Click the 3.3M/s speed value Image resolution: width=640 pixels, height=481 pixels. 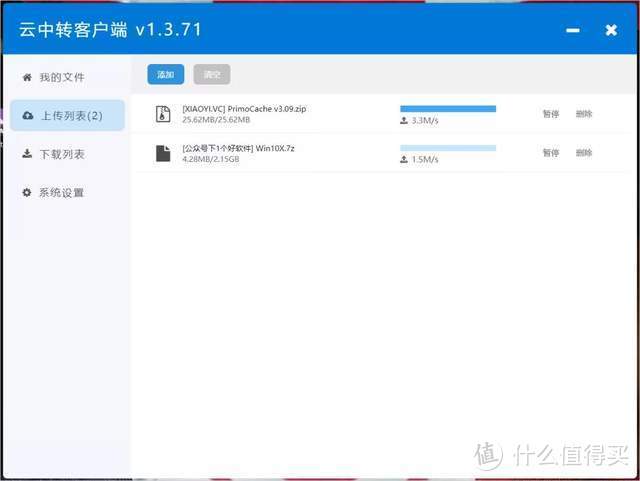click(425, 120)
